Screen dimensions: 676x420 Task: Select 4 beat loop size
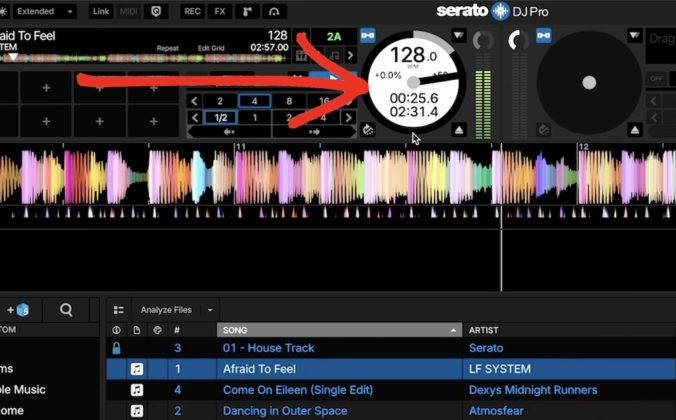(254, 101)
